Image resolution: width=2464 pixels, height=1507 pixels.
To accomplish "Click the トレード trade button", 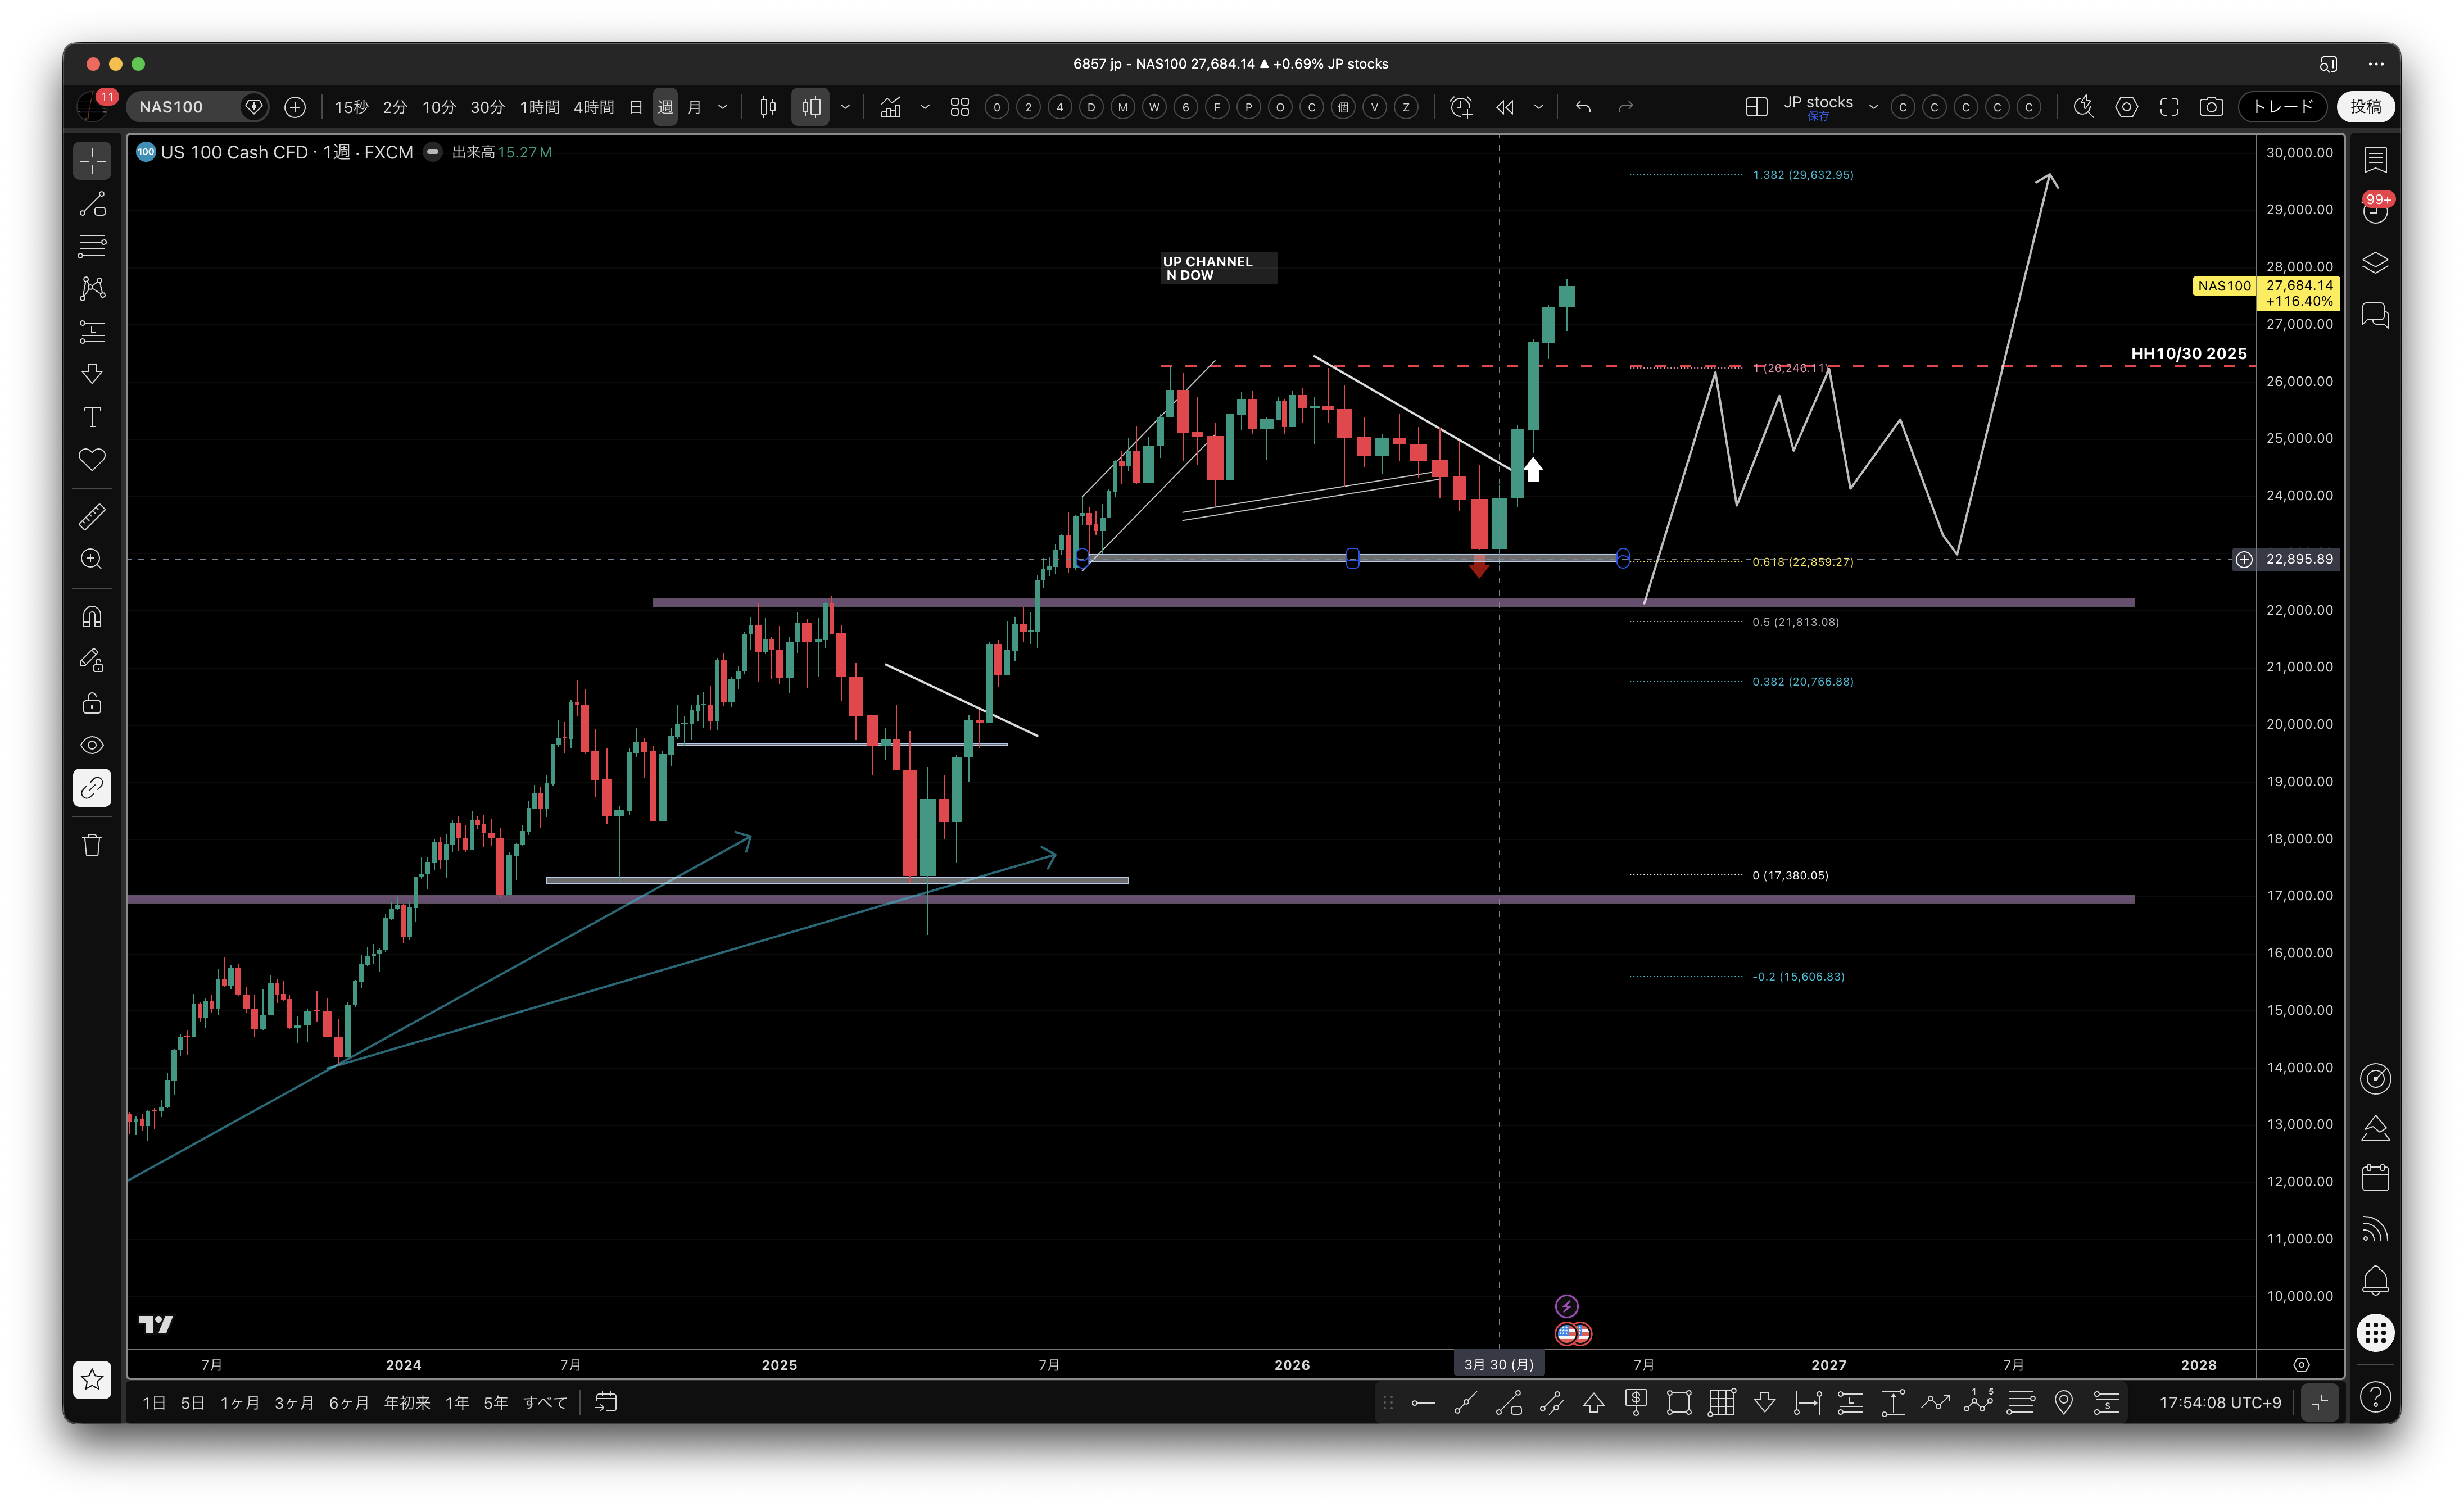I will [x=2283, y=107].
